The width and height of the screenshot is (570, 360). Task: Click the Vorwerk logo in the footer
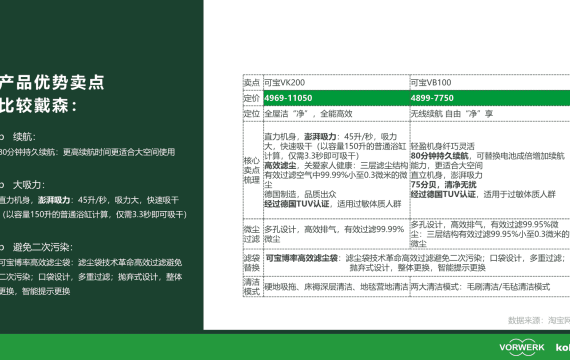(x=522, y=347)
